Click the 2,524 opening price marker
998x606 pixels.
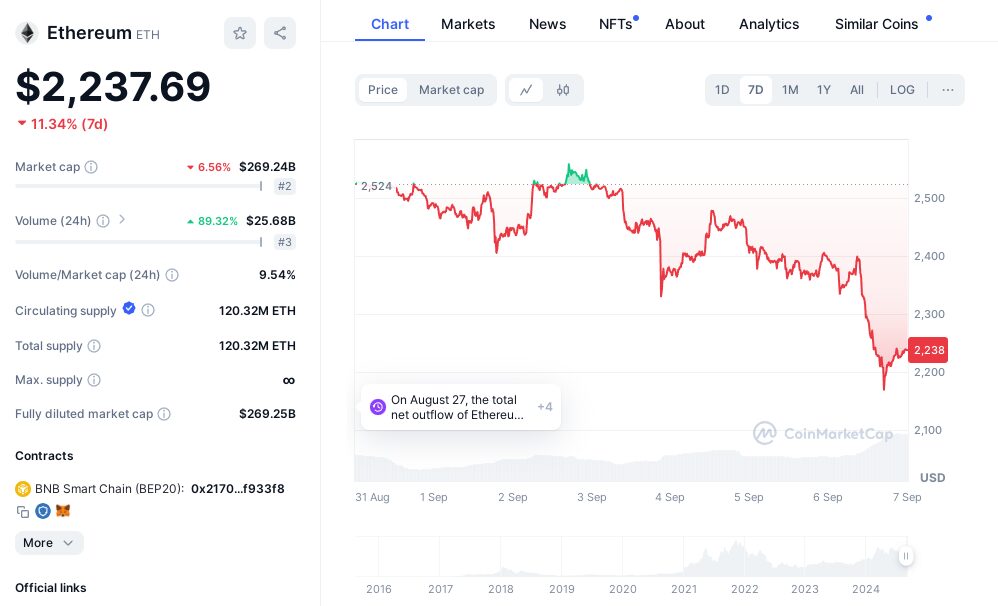pos(376,186)
